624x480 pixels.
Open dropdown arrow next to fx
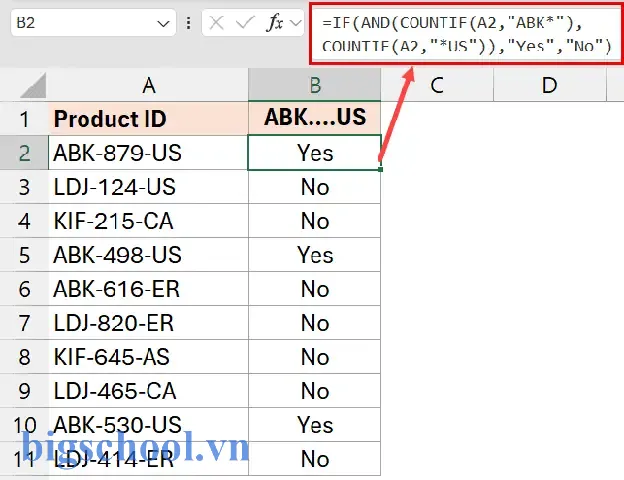[296, 23]
